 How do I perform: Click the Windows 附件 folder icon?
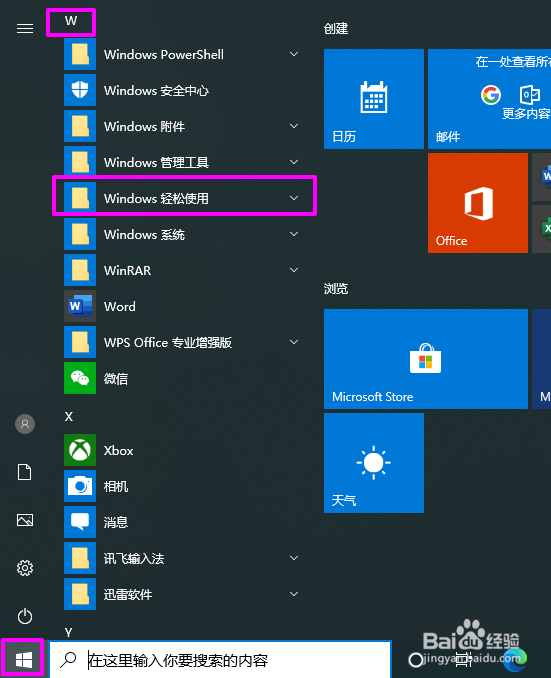pyautogui.click(x=80, y=126)
